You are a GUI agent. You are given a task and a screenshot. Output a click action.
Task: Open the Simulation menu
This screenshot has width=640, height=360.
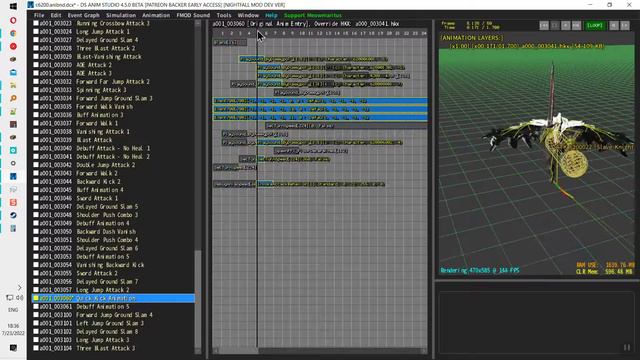tap(121, 15)
